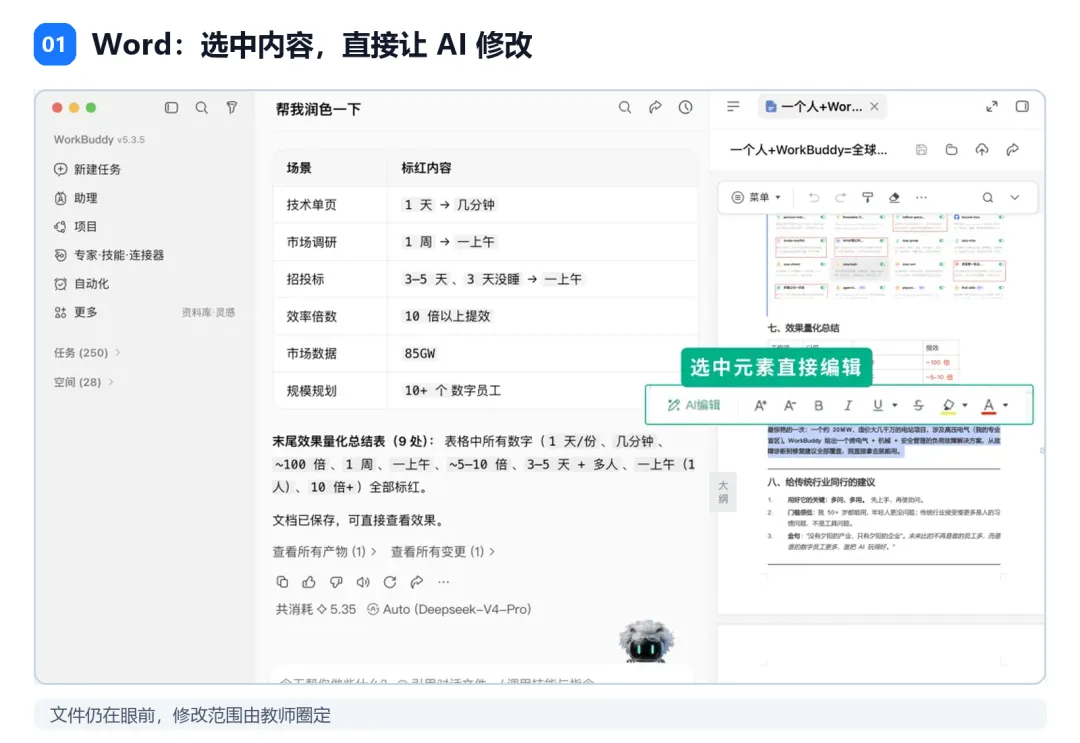
Task: Redo the edit in document toolbar
Action: pyautogui.click(x=840, y=198)
